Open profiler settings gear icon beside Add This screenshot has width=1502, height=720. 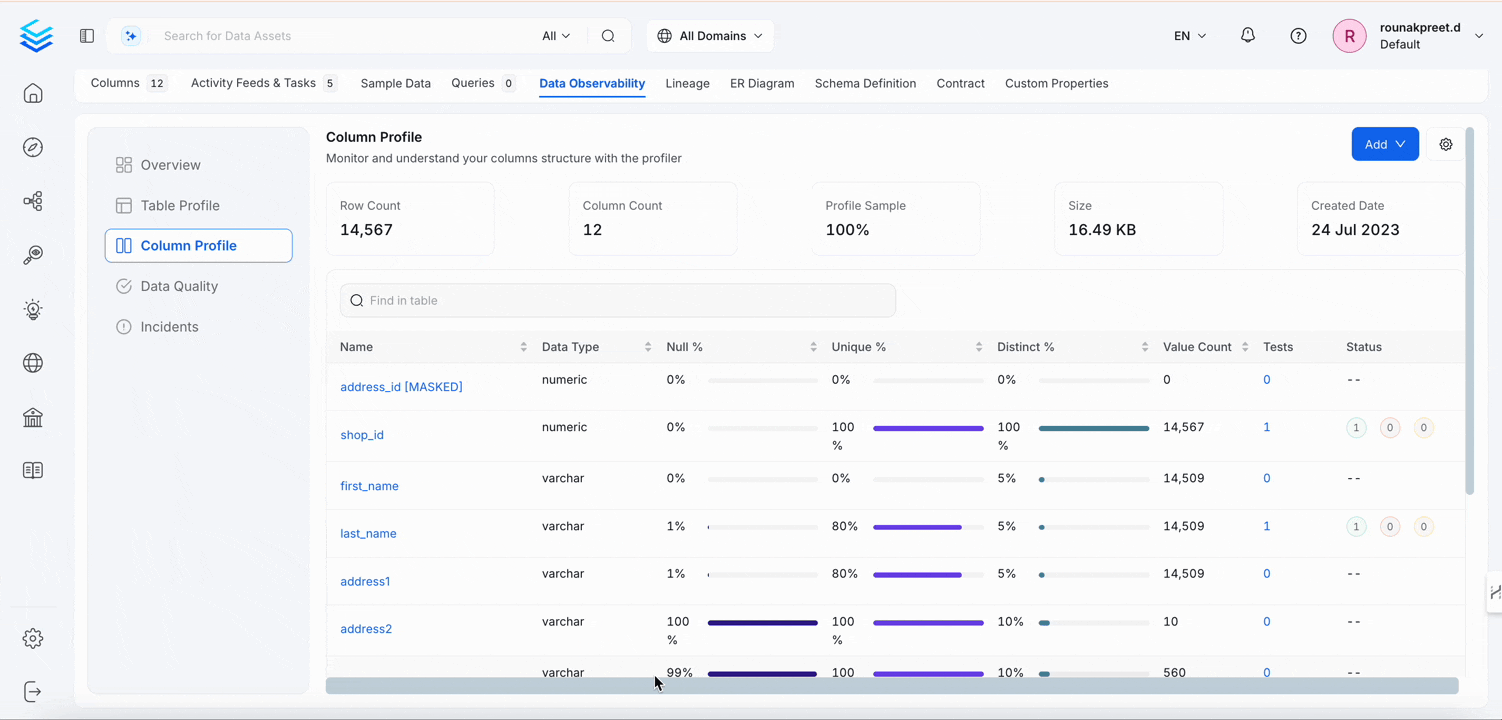point(1446,144)
